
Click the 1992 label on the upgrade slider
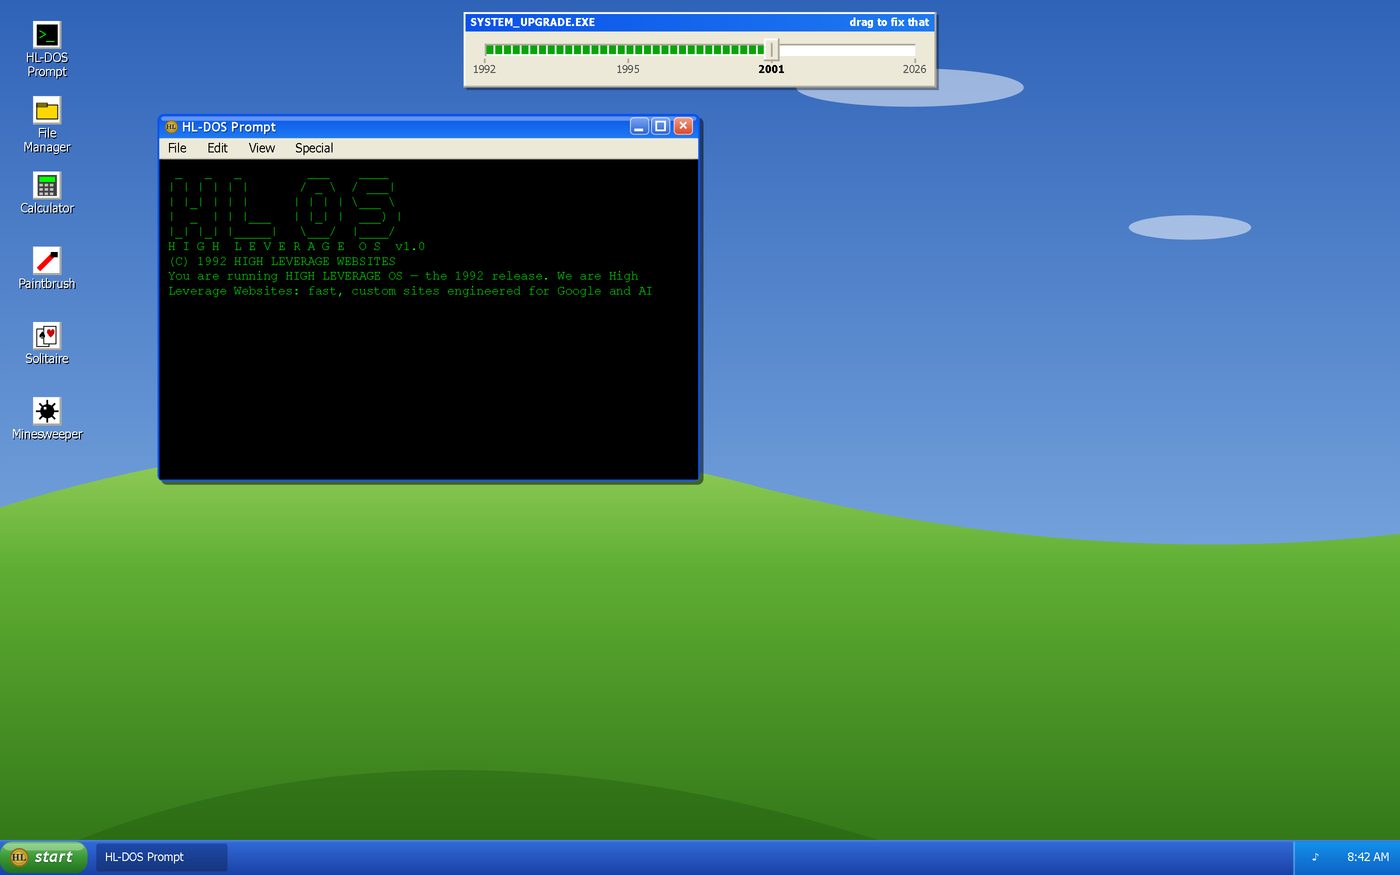pos(484,69)
